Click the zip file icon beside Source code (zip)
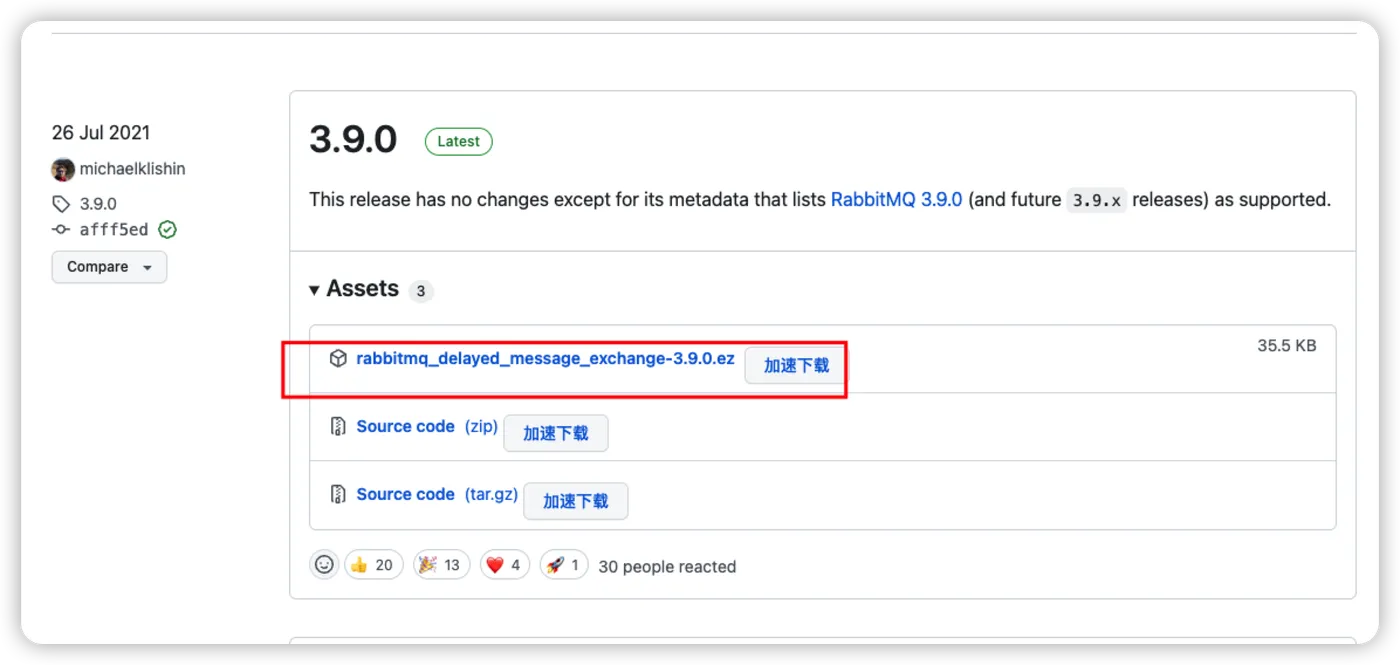Viewport: 1400px width, 665px height. click(x=339, y=427)
